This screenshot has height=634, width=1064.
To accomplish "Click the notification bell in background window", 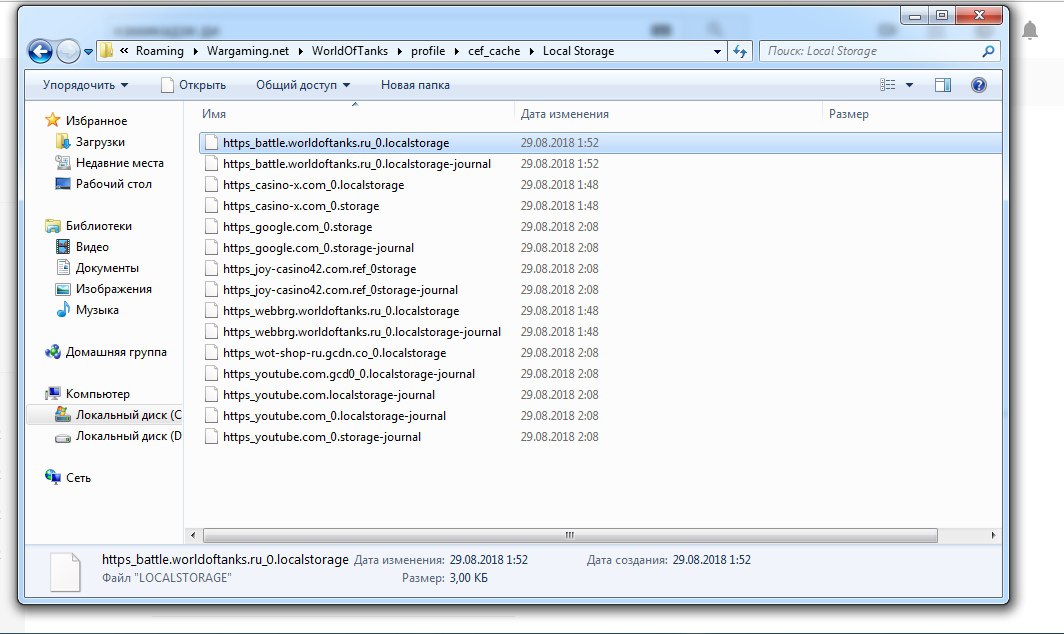I will point(1030,31).
